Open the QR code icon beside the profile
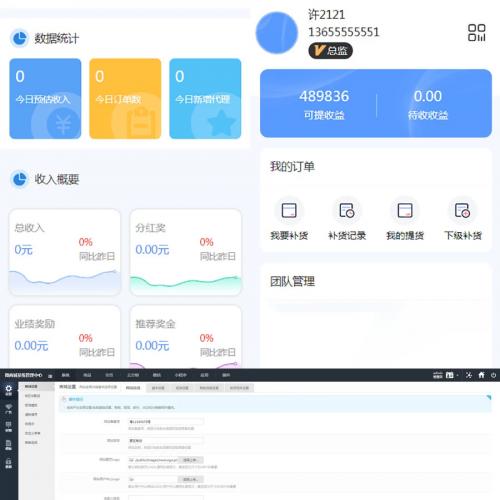This screenshot has height=500, width=500. 476,33
